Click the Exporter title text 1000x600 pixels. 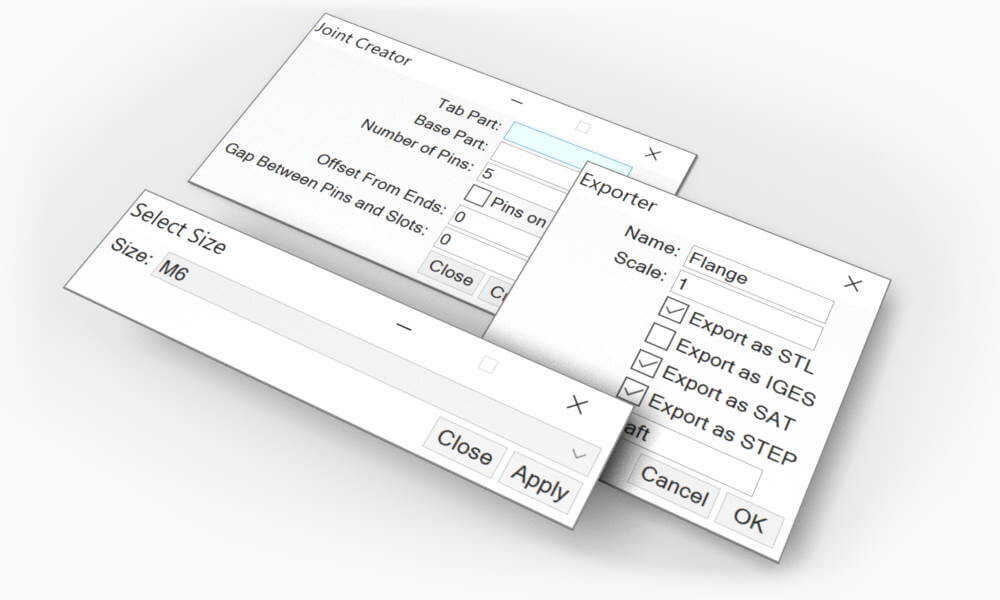point(617,192)
